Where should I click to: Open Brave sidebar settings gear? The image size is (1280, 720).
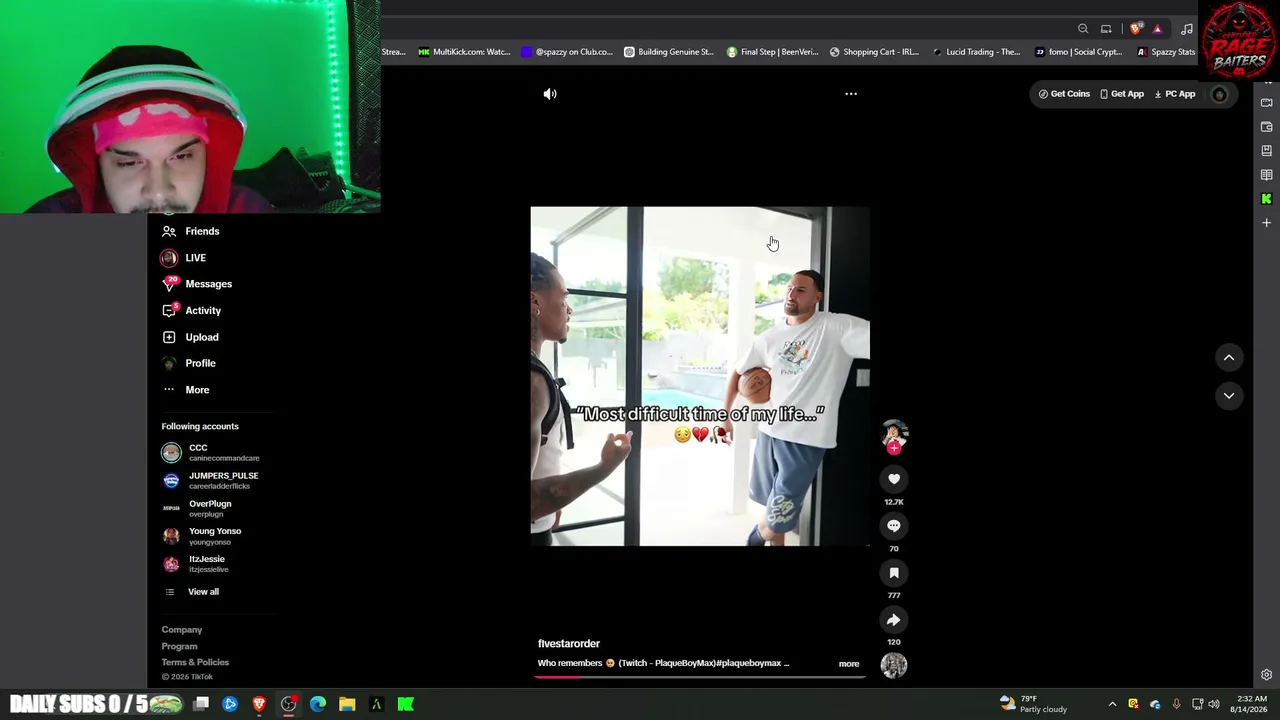click(x=1266, y=675)
